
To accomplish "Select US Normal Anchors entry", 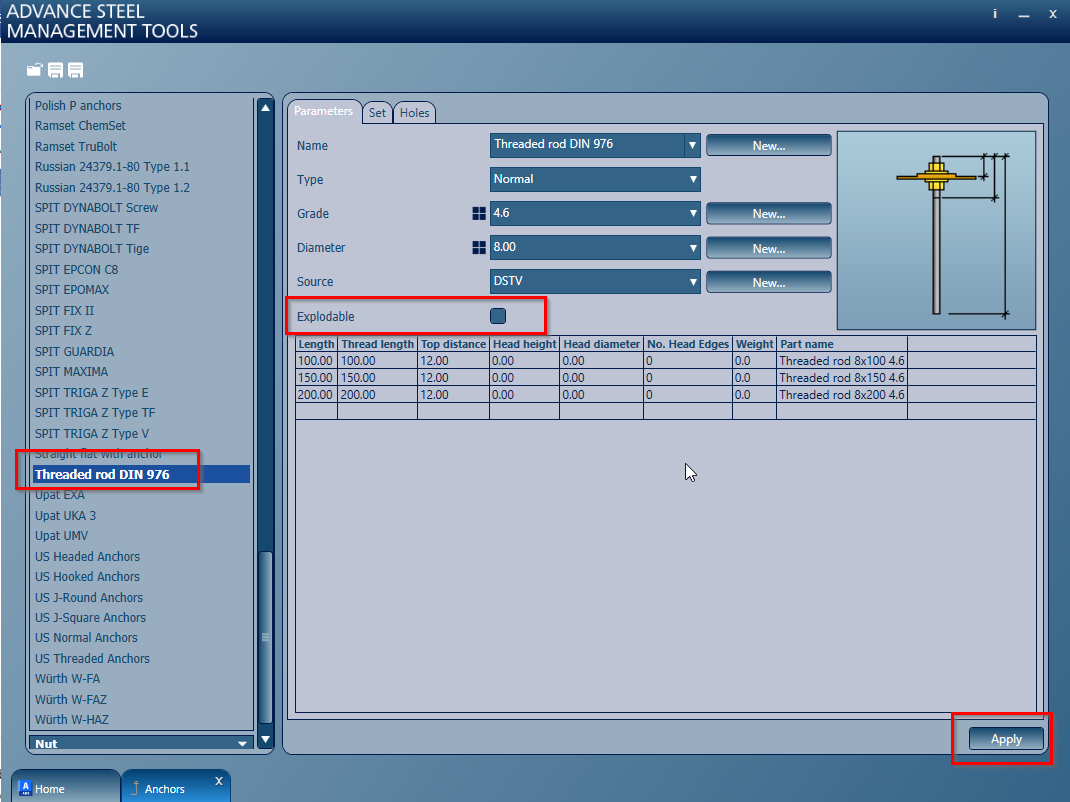I will pyautogui.click(x=86, y=638).
